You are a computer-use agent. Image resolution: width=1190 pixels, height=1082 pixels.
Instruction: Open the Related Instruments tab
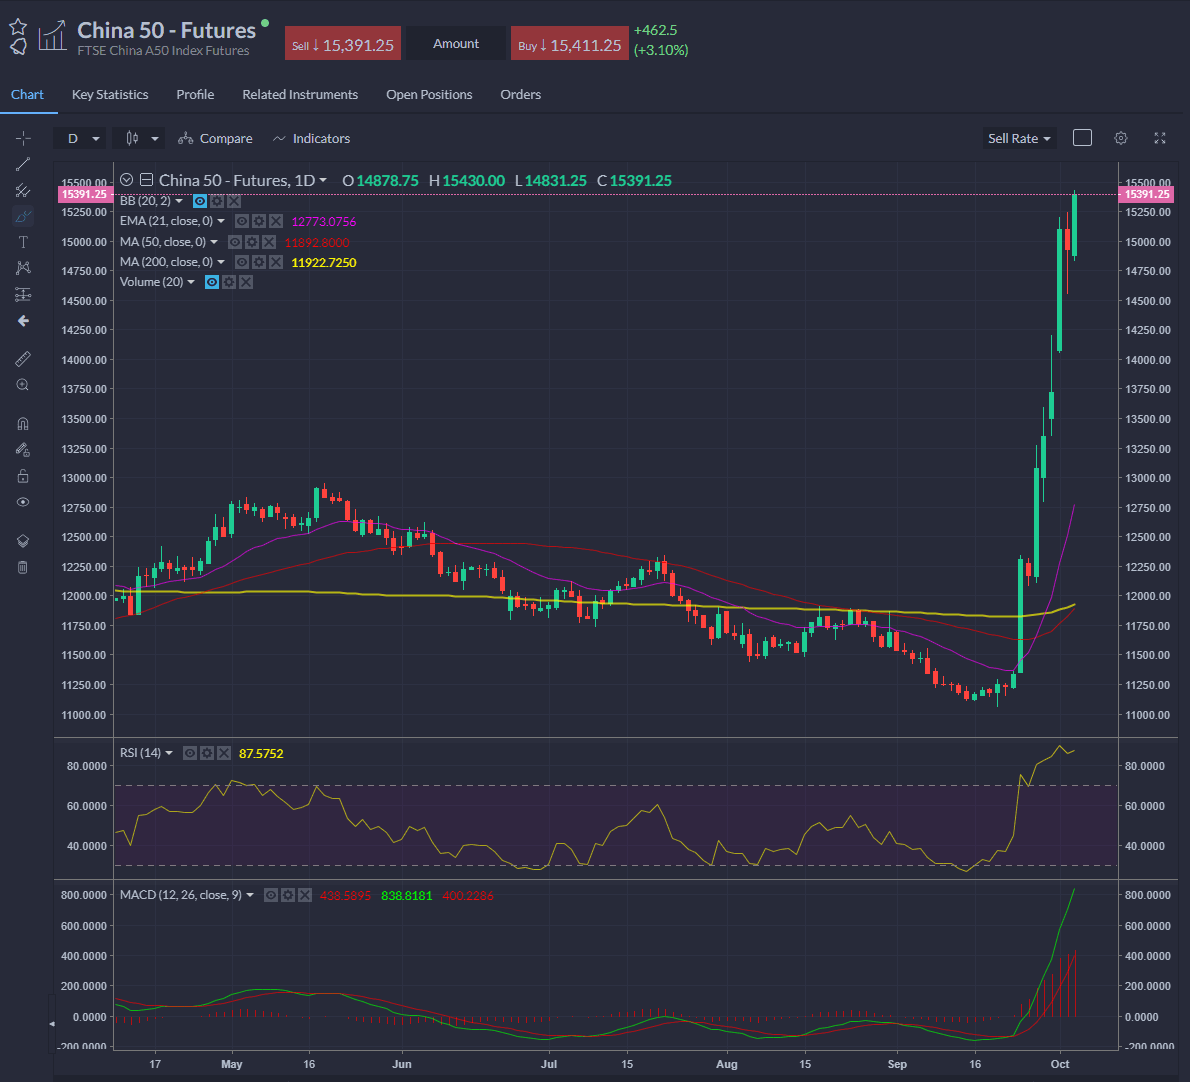[x=300, y=94]
